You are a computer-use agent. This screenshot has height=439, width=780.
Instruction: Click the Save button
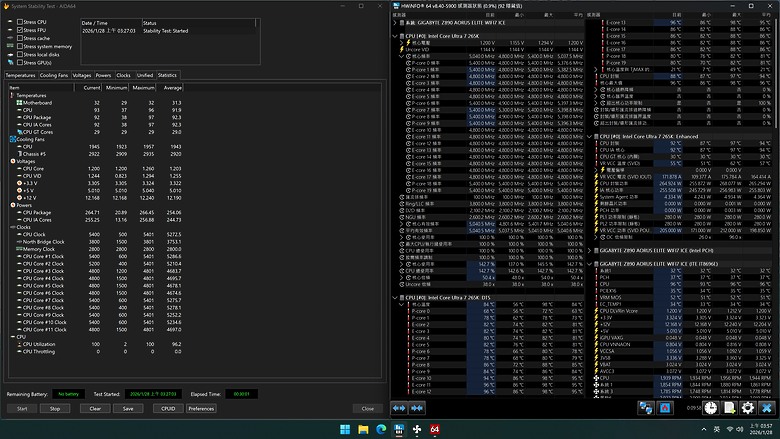pos(128,409)
